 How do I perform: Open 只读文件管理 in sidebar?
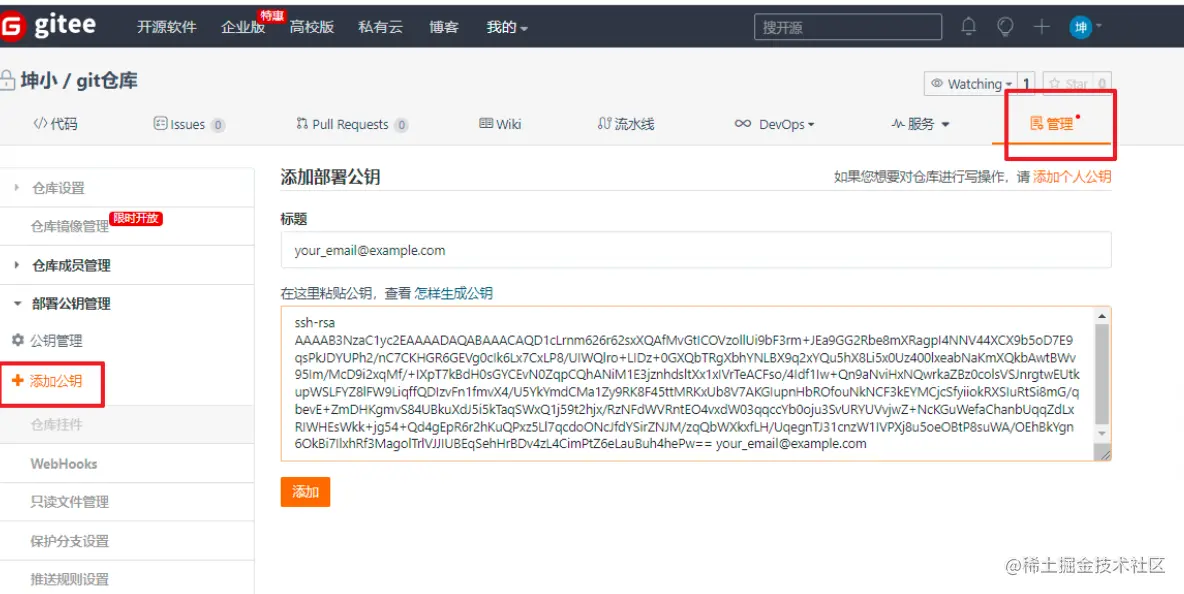click(69, 502)
